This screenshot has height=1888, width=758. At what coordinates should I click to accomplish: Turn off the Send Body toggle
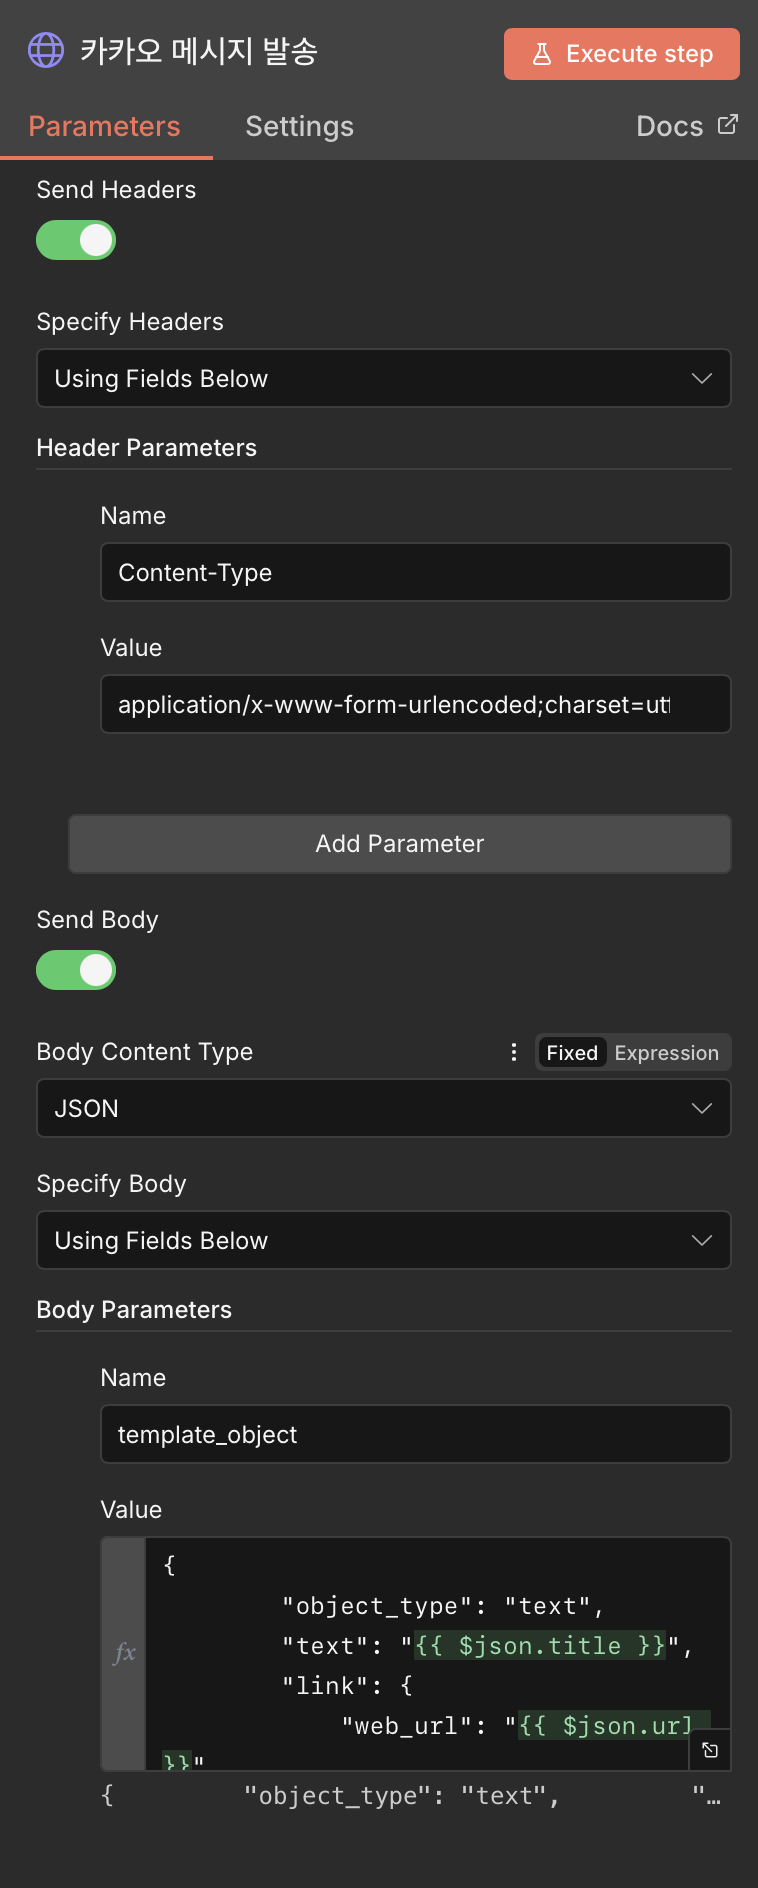(x=76, y=970)
